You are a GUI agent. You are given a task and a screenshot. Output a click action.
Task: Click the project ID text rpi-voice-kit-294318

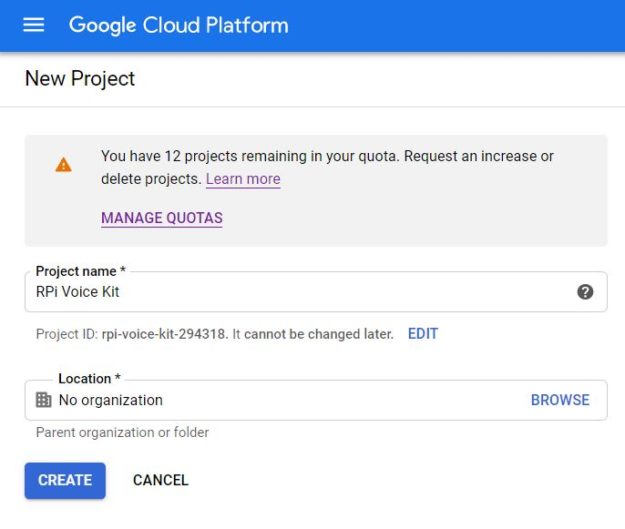(x=164, y=334)
